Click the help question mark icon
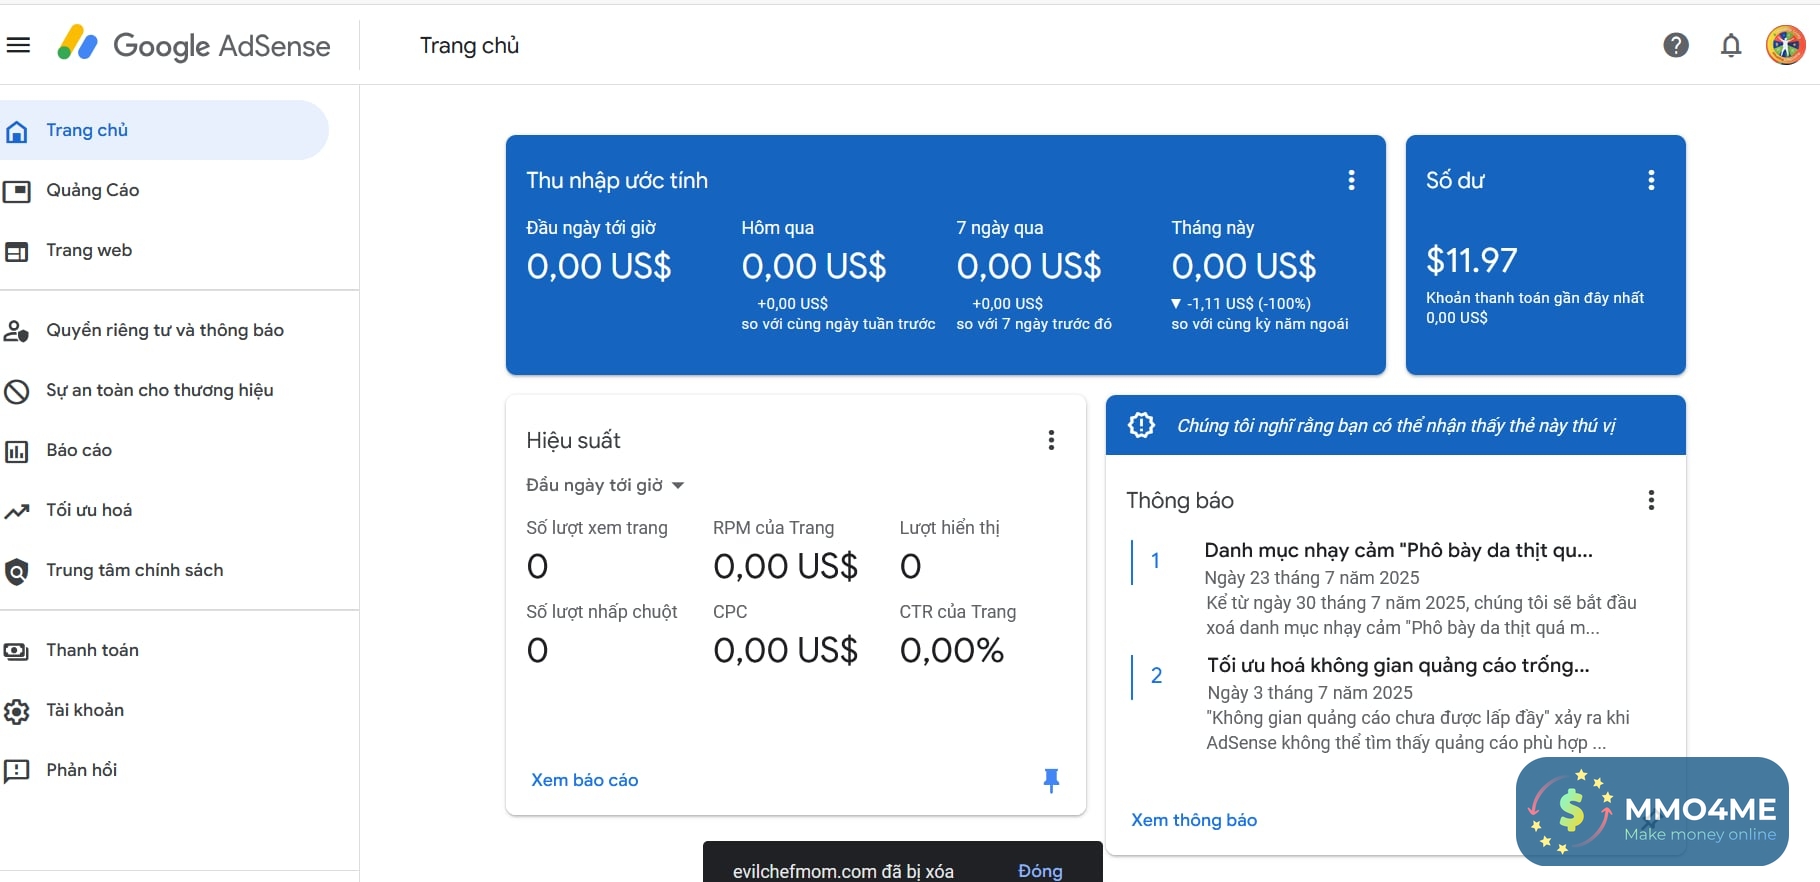 [1676, 45]
